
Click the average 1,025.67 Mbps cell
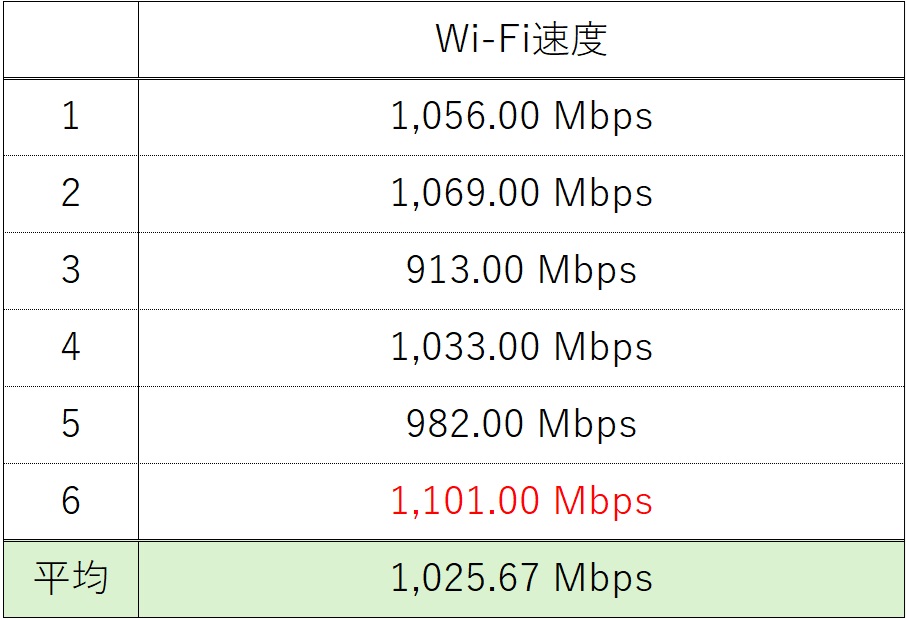[521, 579]
